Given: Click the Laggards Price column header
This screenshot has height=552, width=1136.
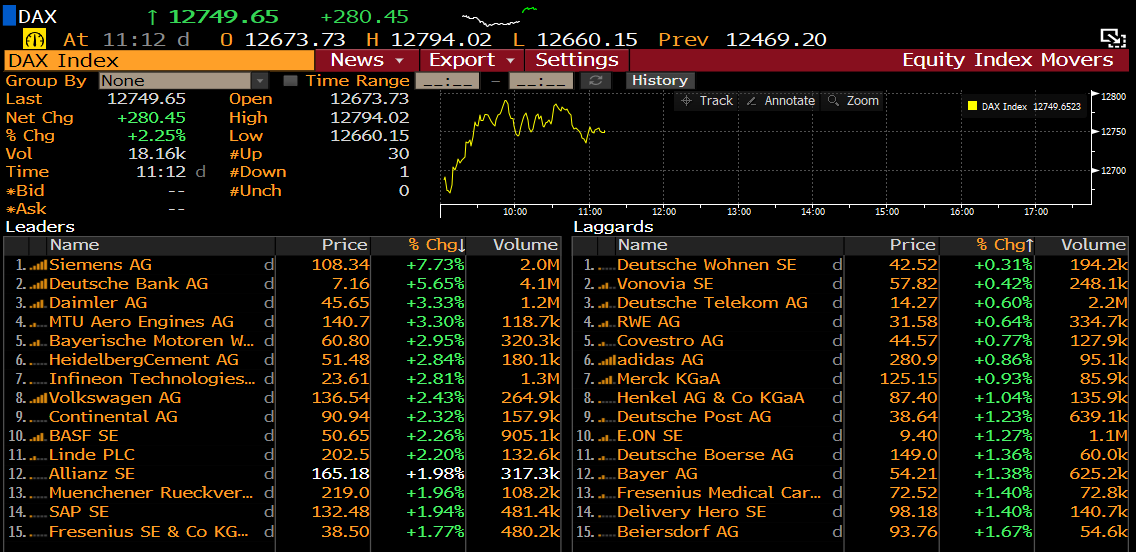Looking at the screenshot, I should [x=892, y=246].
